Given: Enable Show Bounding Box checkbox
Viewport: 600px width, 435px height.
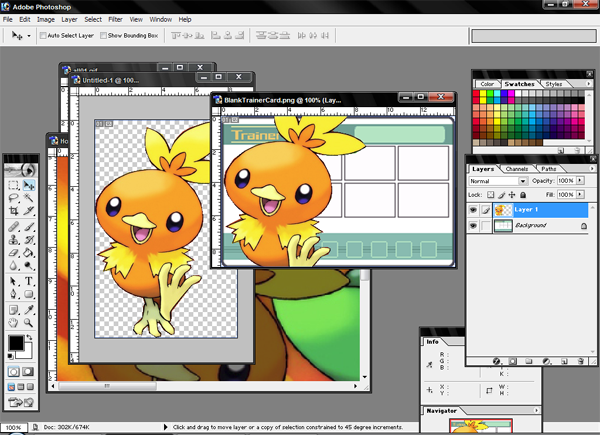Looking at the screenshot, I should pyautogui.click(x=103, y=36).
